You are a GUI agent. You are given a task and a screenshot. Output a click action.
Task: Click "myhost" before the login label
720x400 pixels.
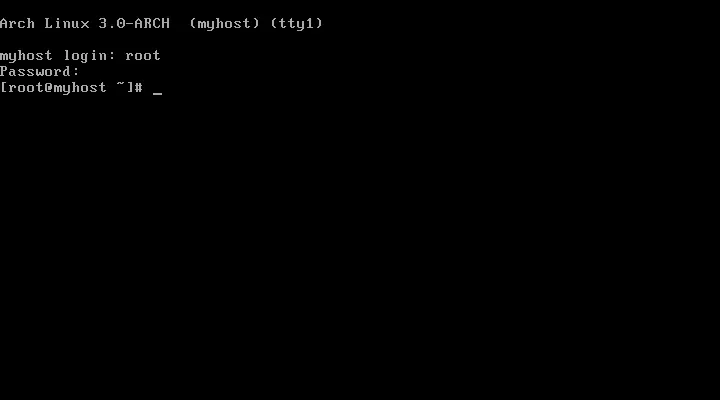coord(26,56)
